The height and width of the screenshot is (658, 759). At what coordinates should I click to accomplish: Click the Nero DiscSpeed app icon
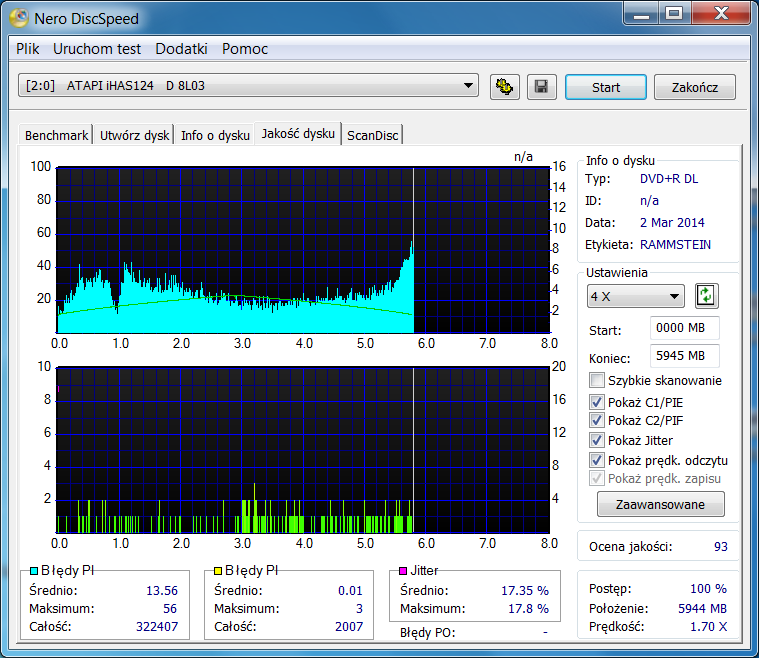pyautogui.click(x=19, y=18)
